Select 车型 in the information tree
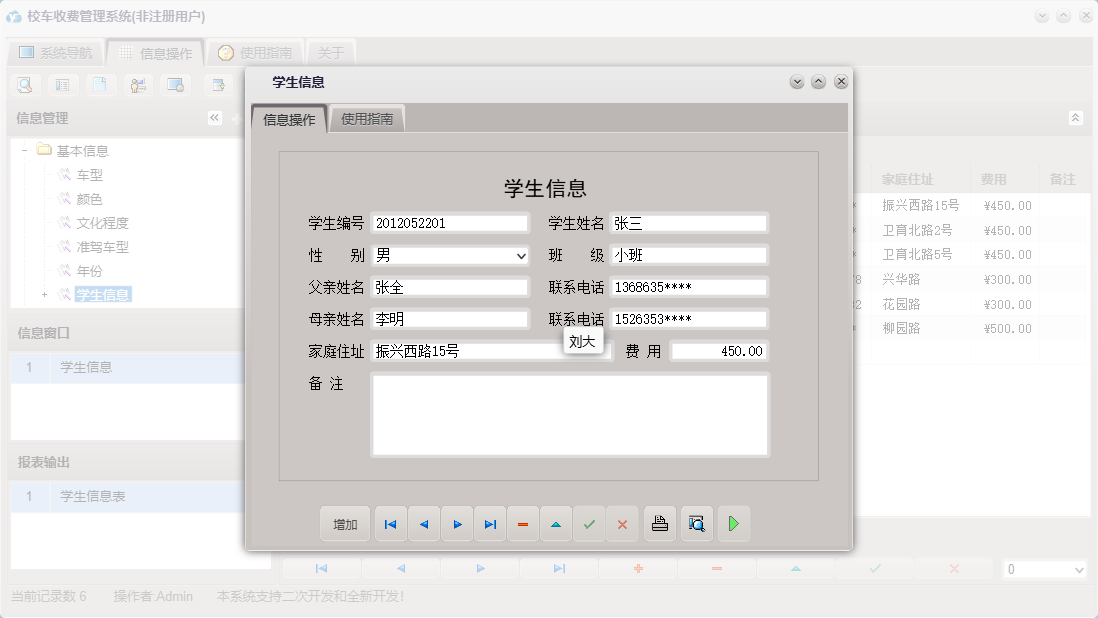This screenshot has height=618, width=1098. (x=90, y=174)
